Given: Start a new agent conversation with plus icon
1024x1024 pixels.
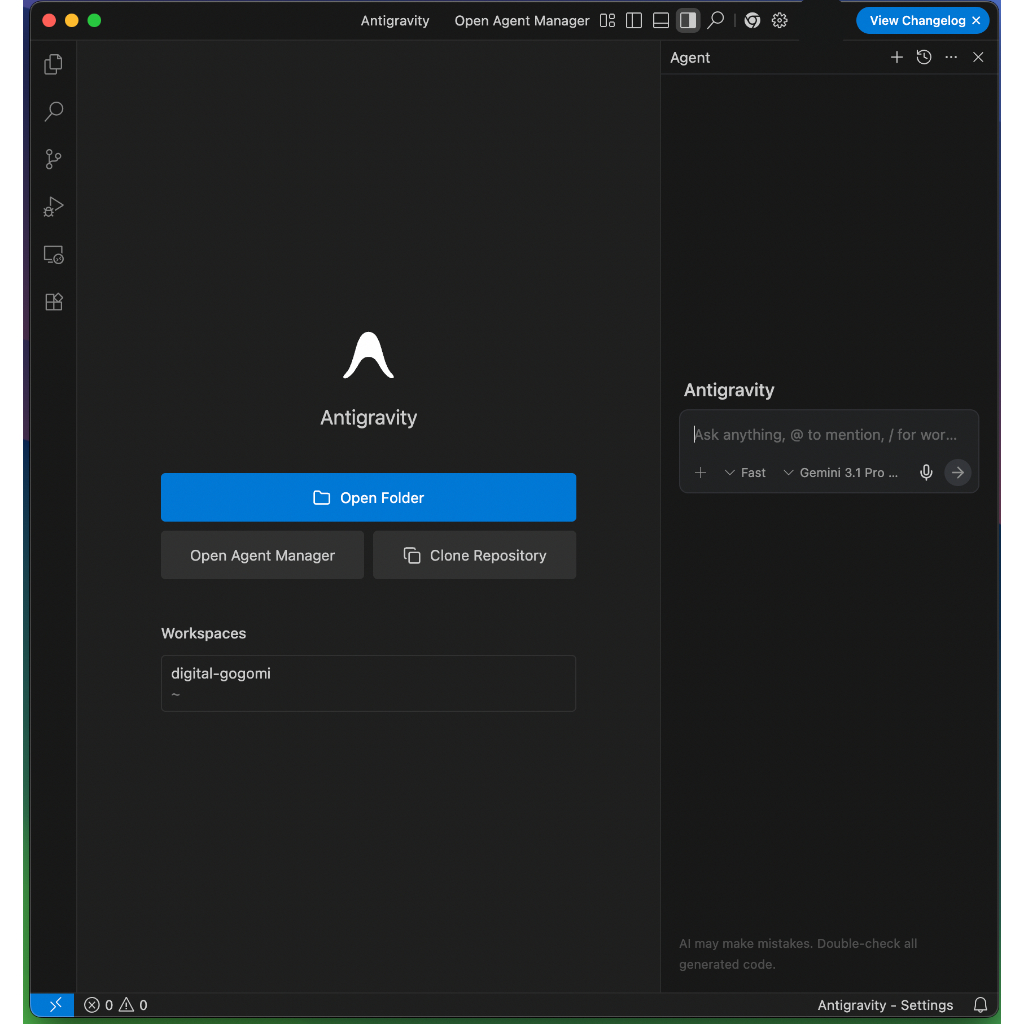Looking at the screenshot, I should coord(897,57).
